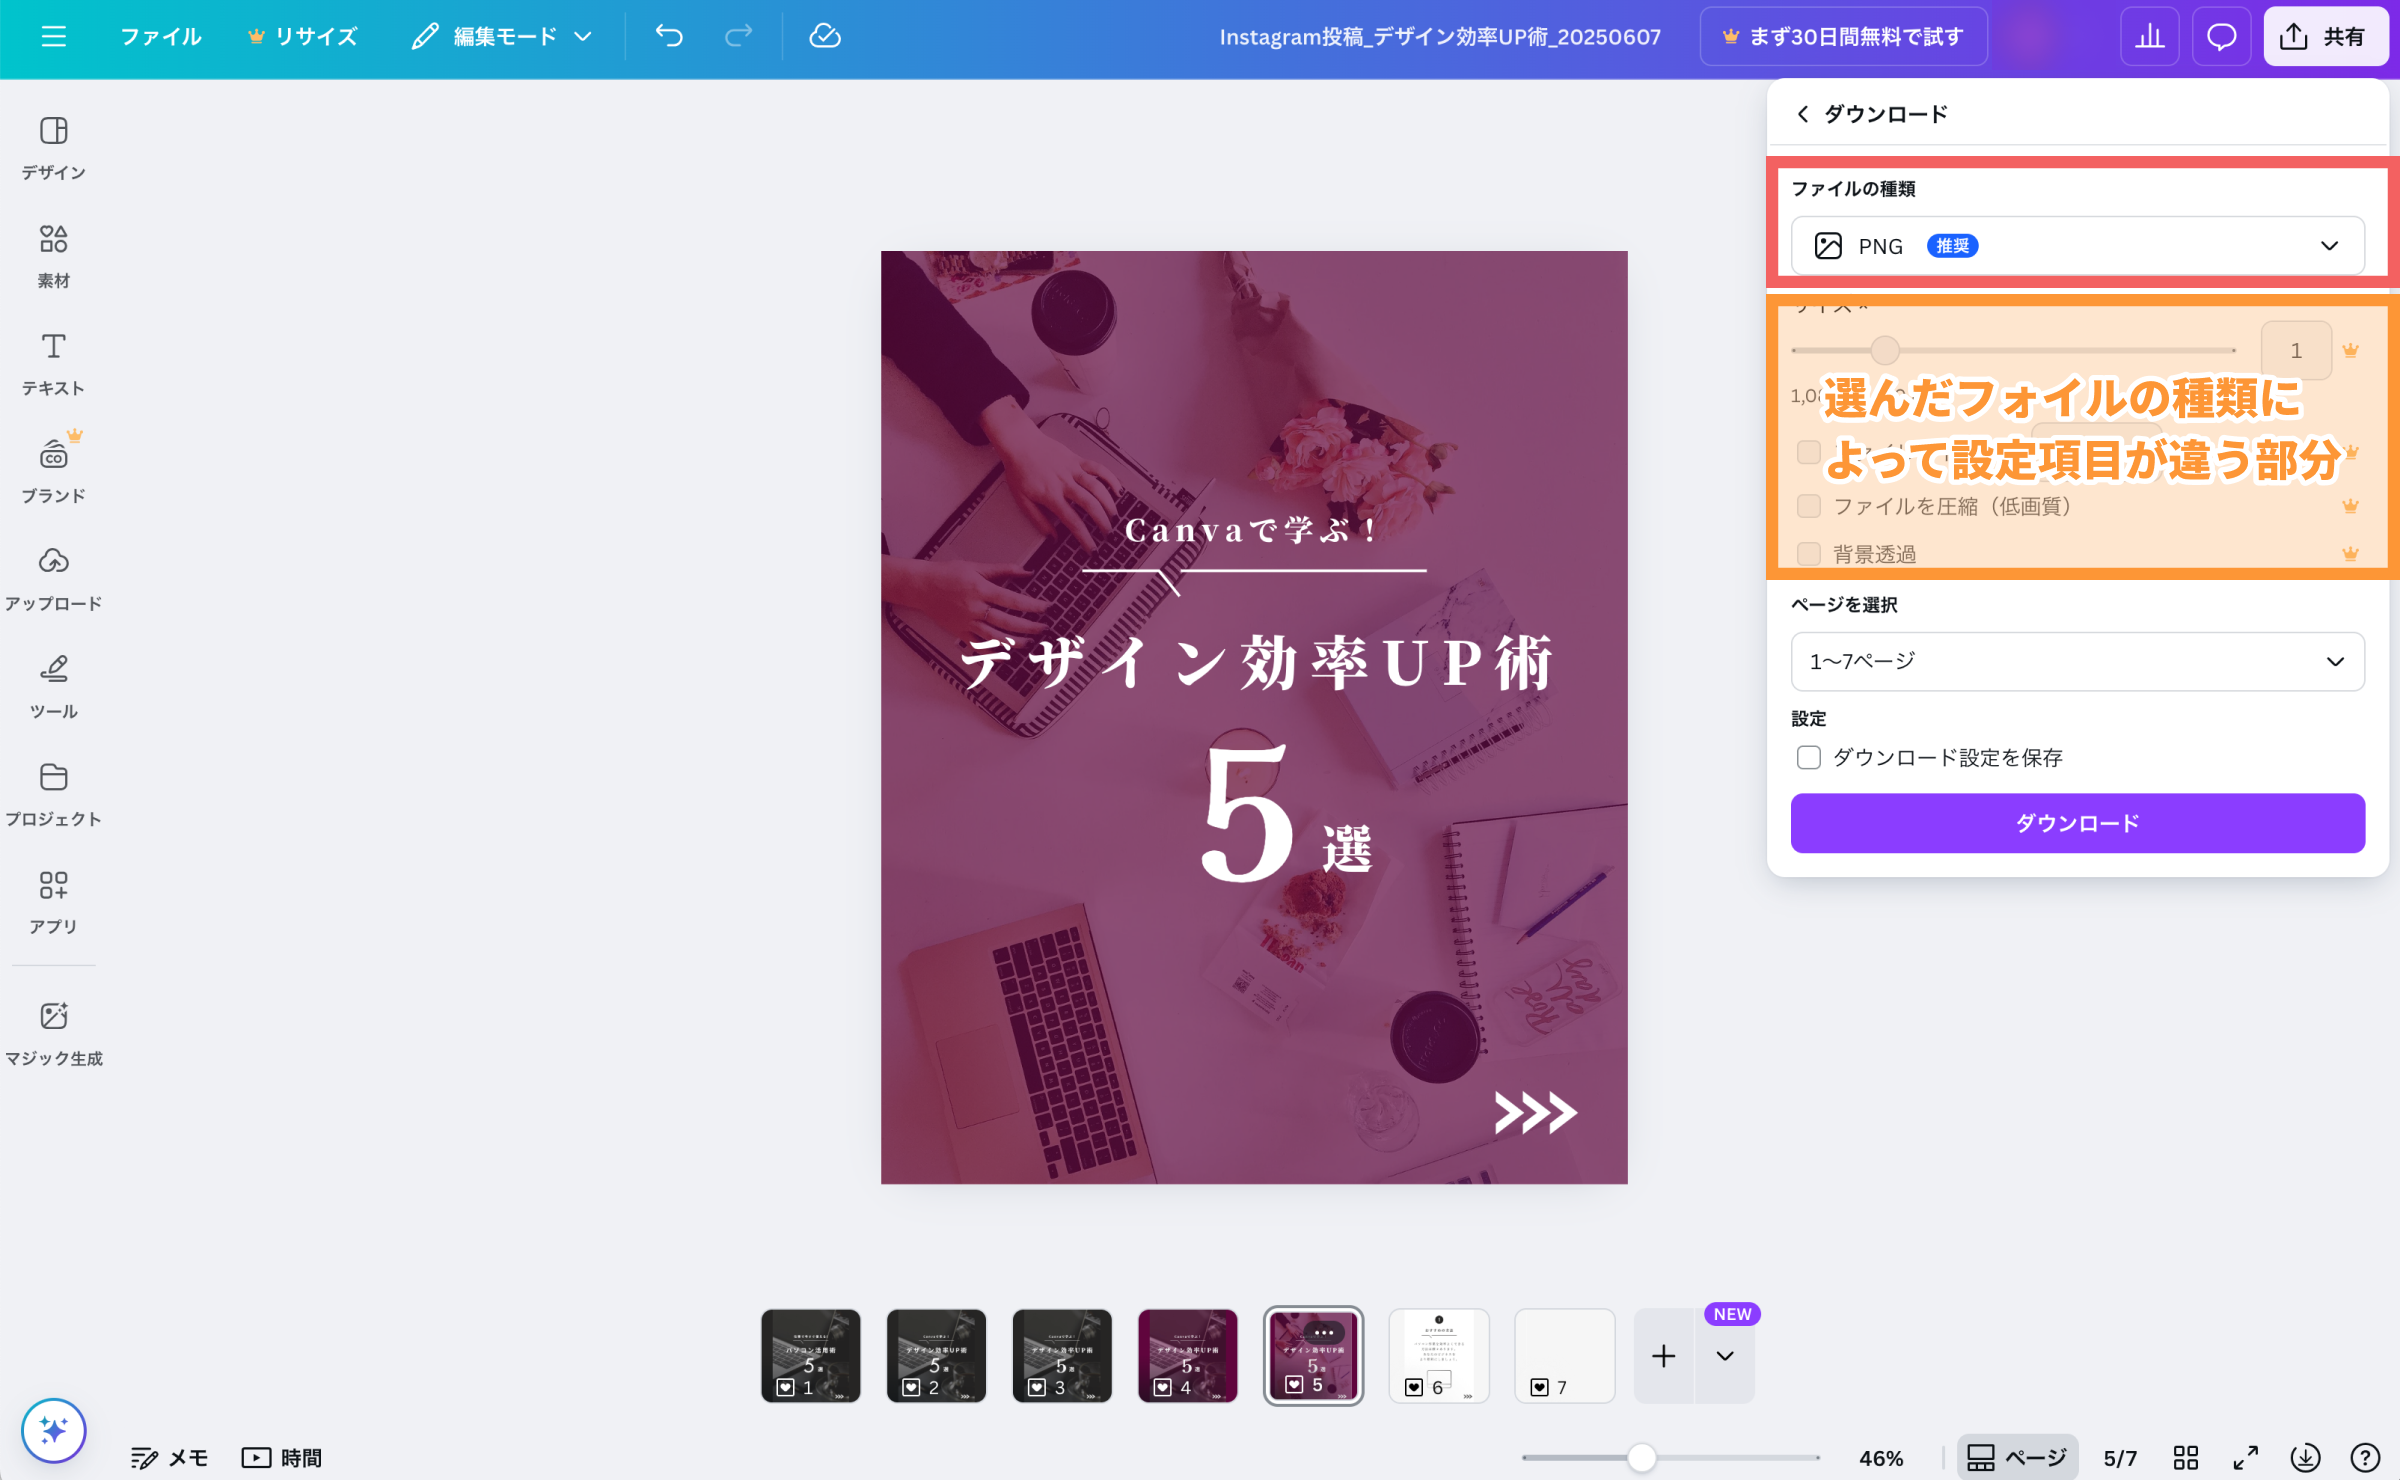Open page 5 thumbnail options dots
Screen dimensions: 2400x1480
(1324, 1332)
